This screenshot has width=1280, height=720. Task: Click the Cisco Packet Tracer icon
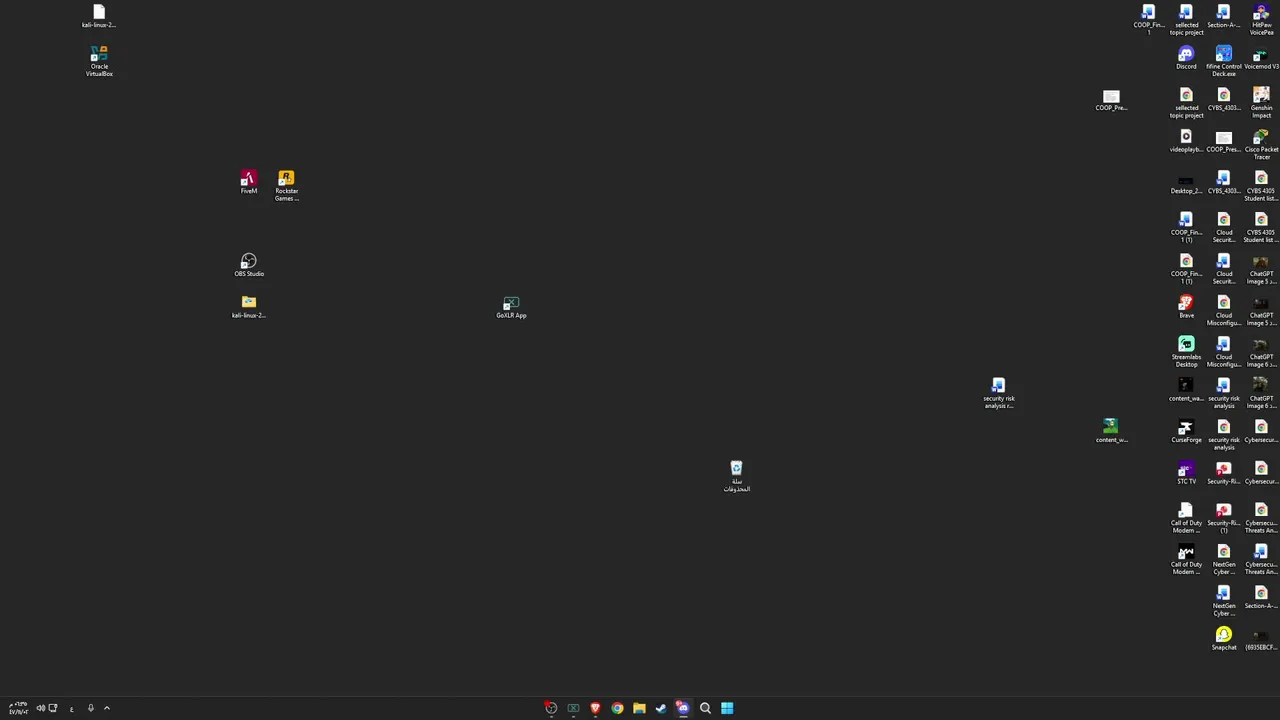(x=1261, y=145)
